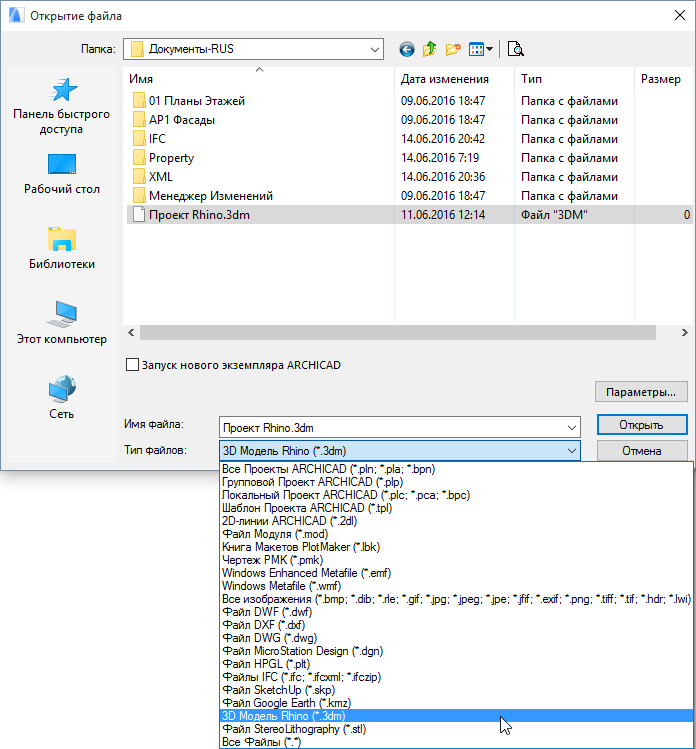This screenshot has width=696, height=749.
Task: Choose Файл SketchUp (*.skp)
Action: point(456,690)
